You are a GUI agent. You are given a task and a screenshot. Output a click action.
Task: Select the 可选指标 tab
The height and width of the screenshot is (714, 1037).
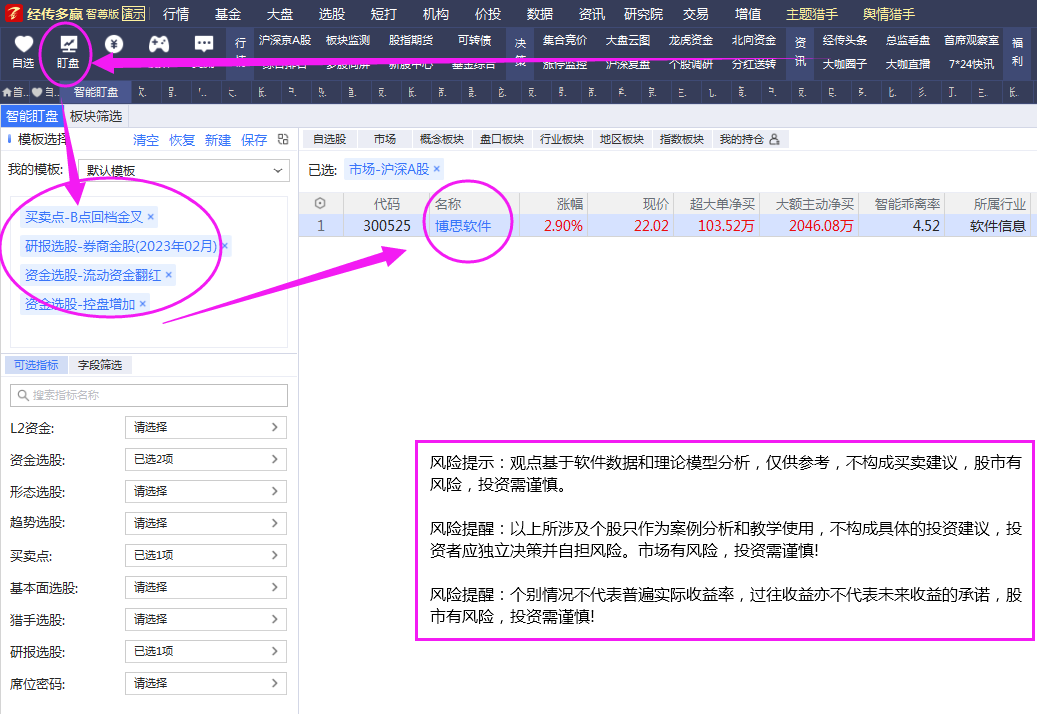tap(36, 365)
